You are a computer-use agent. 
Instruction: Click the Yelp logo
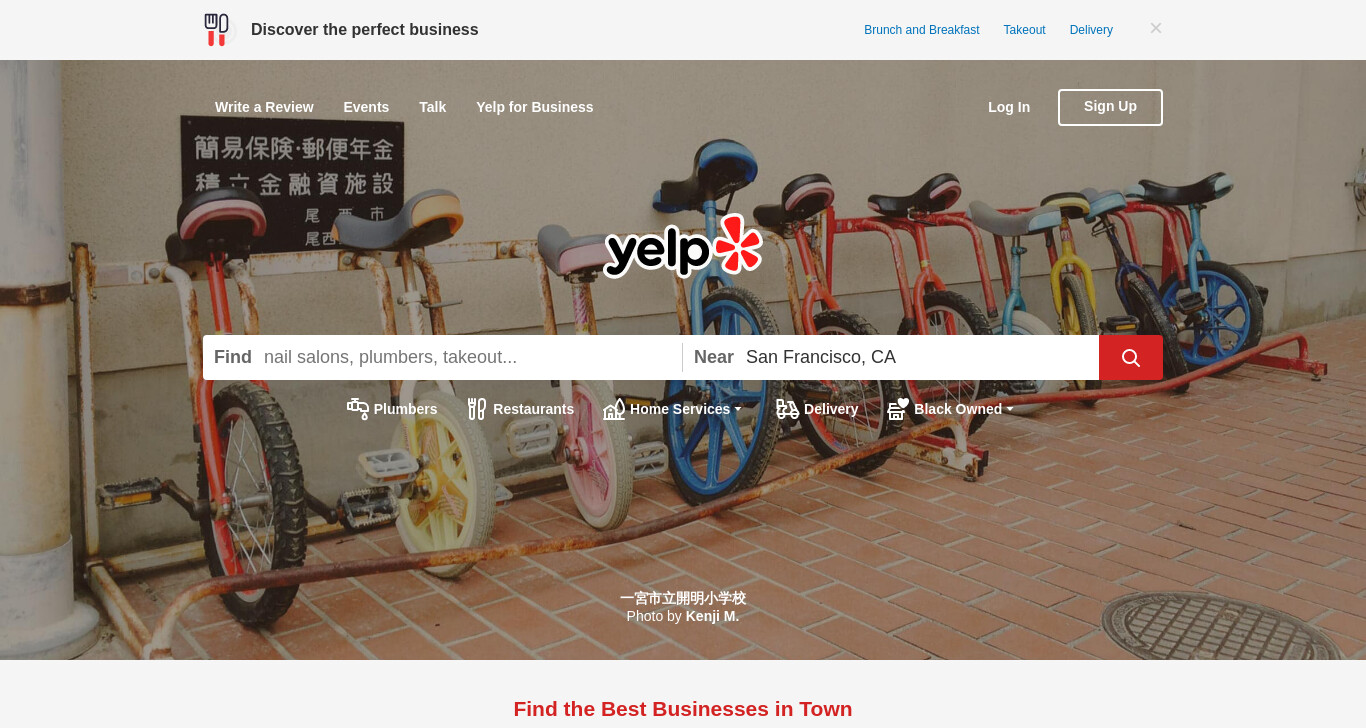[x=683, y=246]
